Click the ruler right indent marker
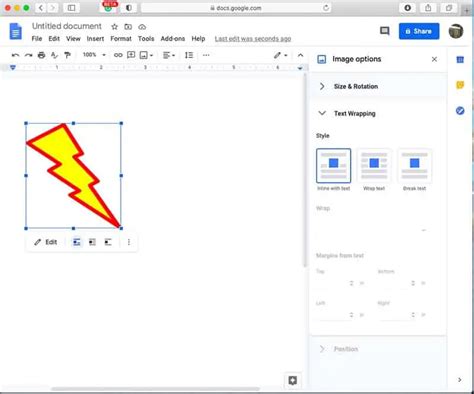The width and height of the screenshot is (474, 394). (300, 68)
